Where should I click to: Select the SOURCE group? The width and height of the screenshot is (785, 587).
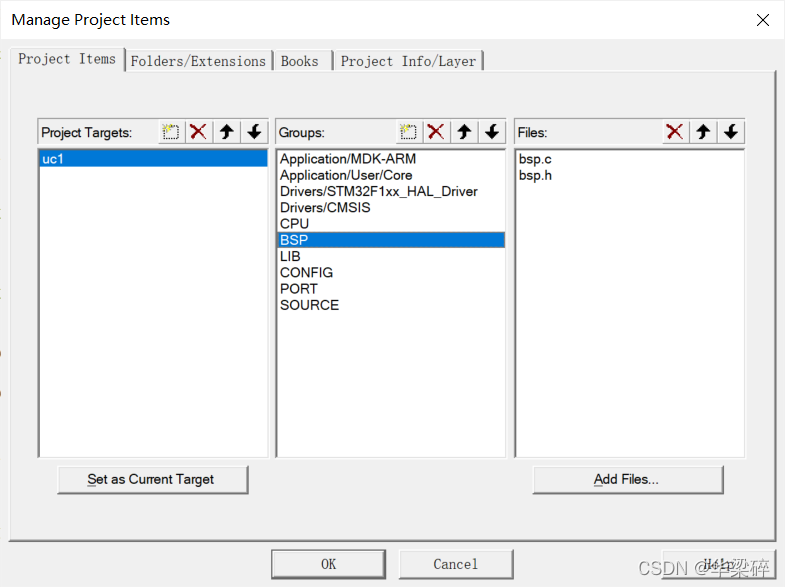tap(391, 305)
